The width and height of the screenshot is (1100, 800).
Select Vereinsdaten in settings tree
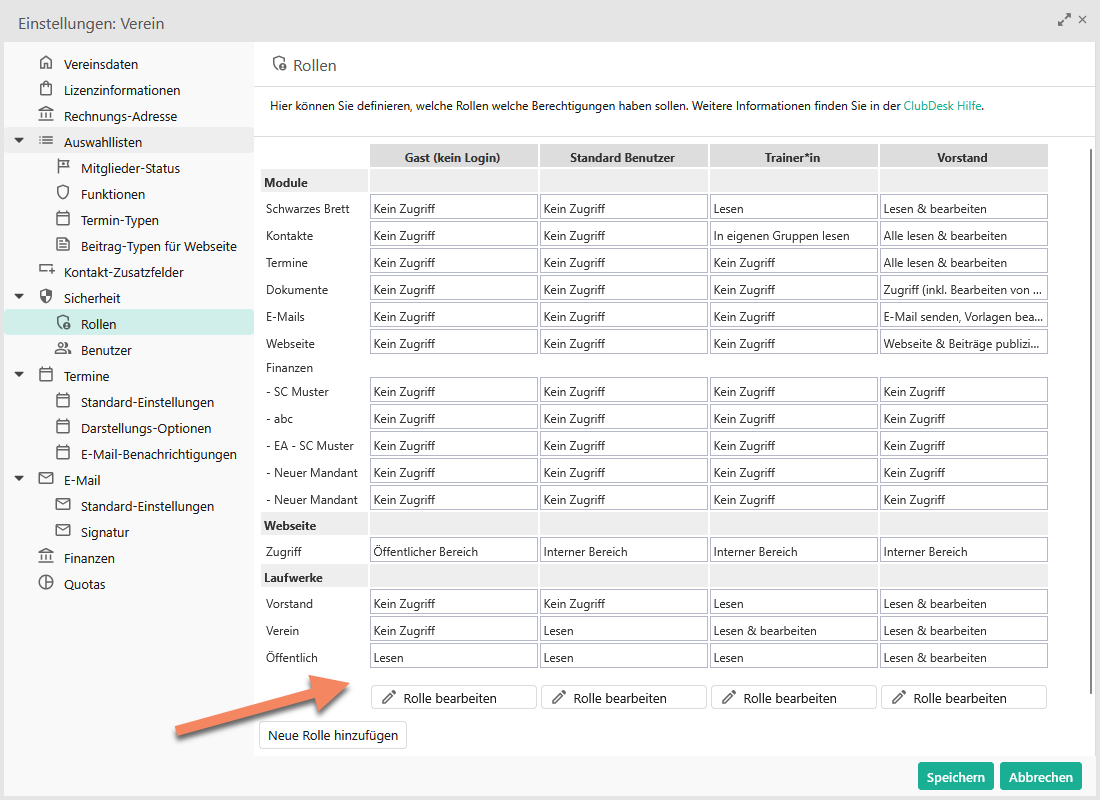[x=101, y=64]
